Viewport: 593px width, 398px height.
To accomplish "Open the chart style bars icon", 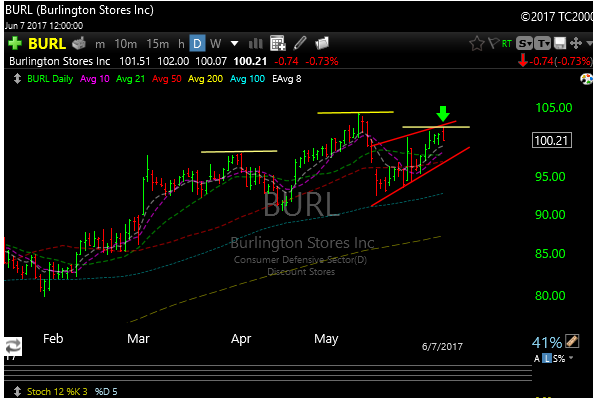I will coord(256,44).
